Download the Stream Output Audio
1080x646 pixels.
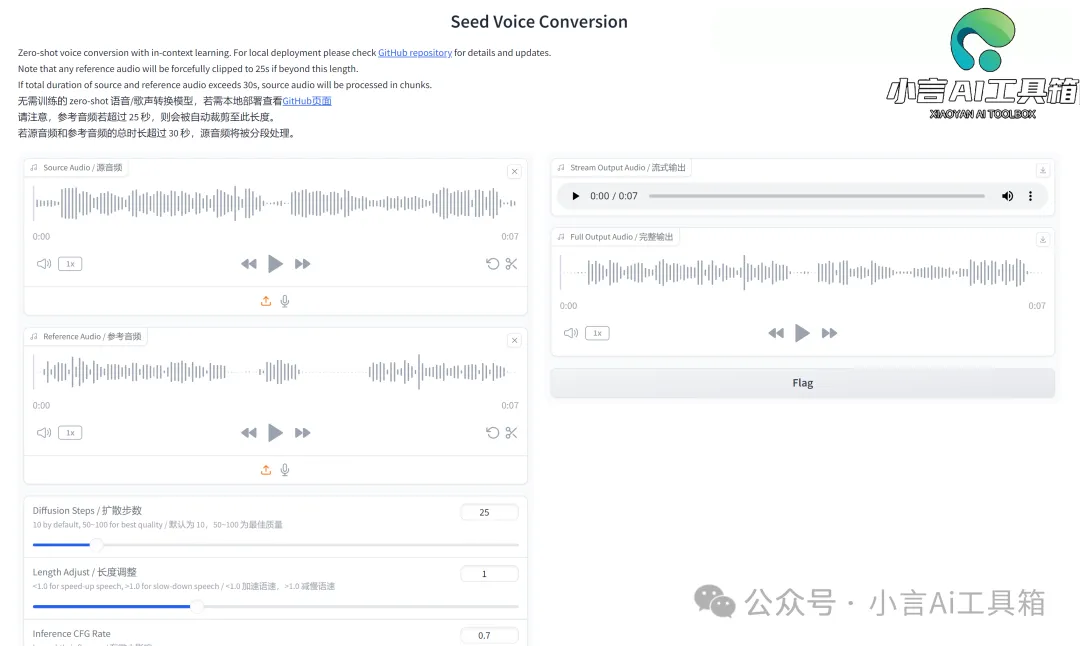[x=1043, y=170]
